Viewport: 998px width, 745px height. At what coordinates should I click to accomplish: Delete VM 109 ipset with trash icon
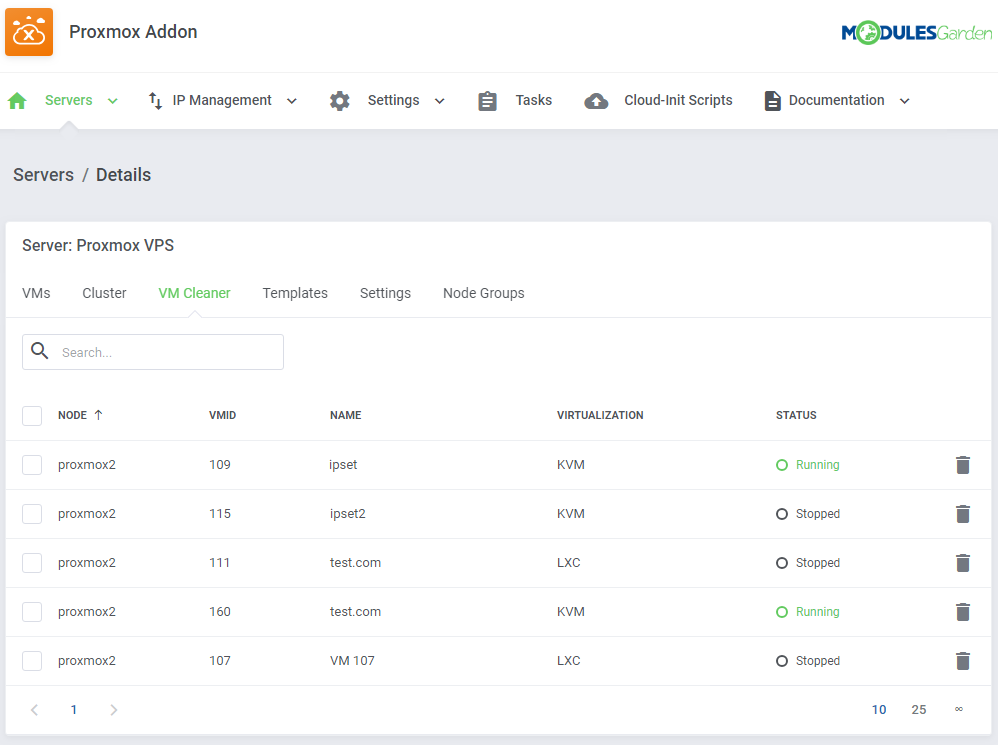(x=963, y=465)
